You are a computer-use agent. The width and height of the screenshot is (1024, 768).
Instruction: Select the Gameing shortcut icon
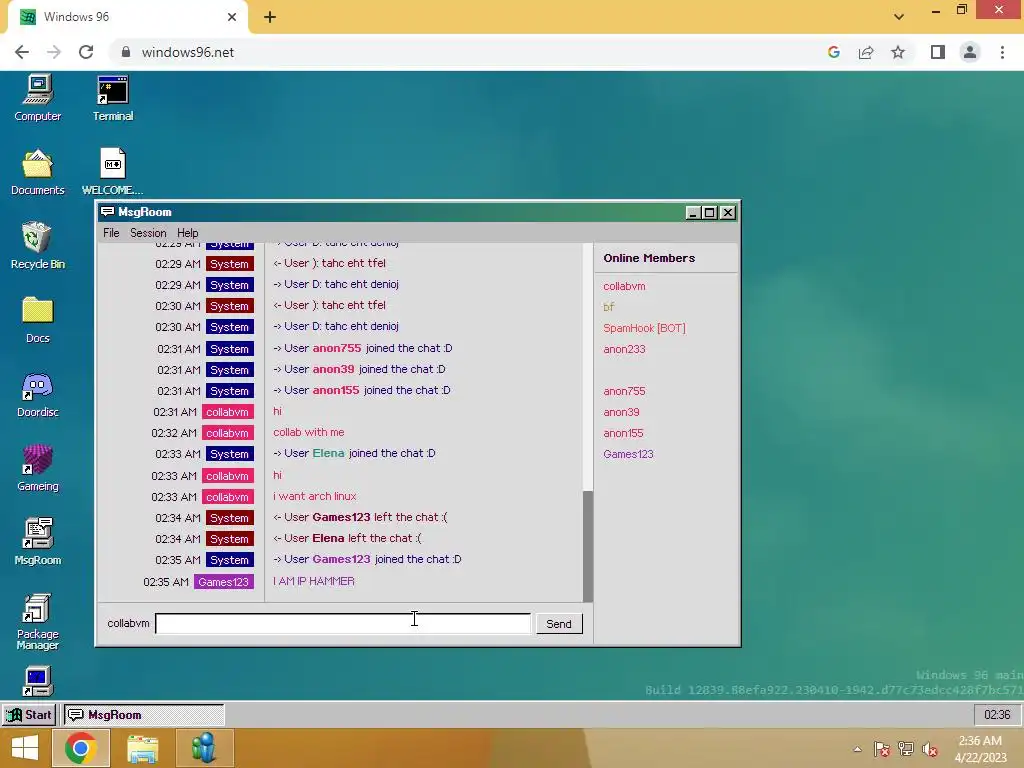pyautogui.click(x=38, y=468)
